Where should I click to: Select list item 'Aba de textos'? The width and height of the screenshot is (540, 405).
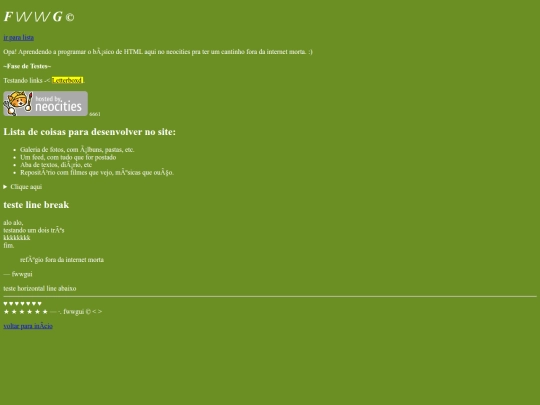point(56,165)
